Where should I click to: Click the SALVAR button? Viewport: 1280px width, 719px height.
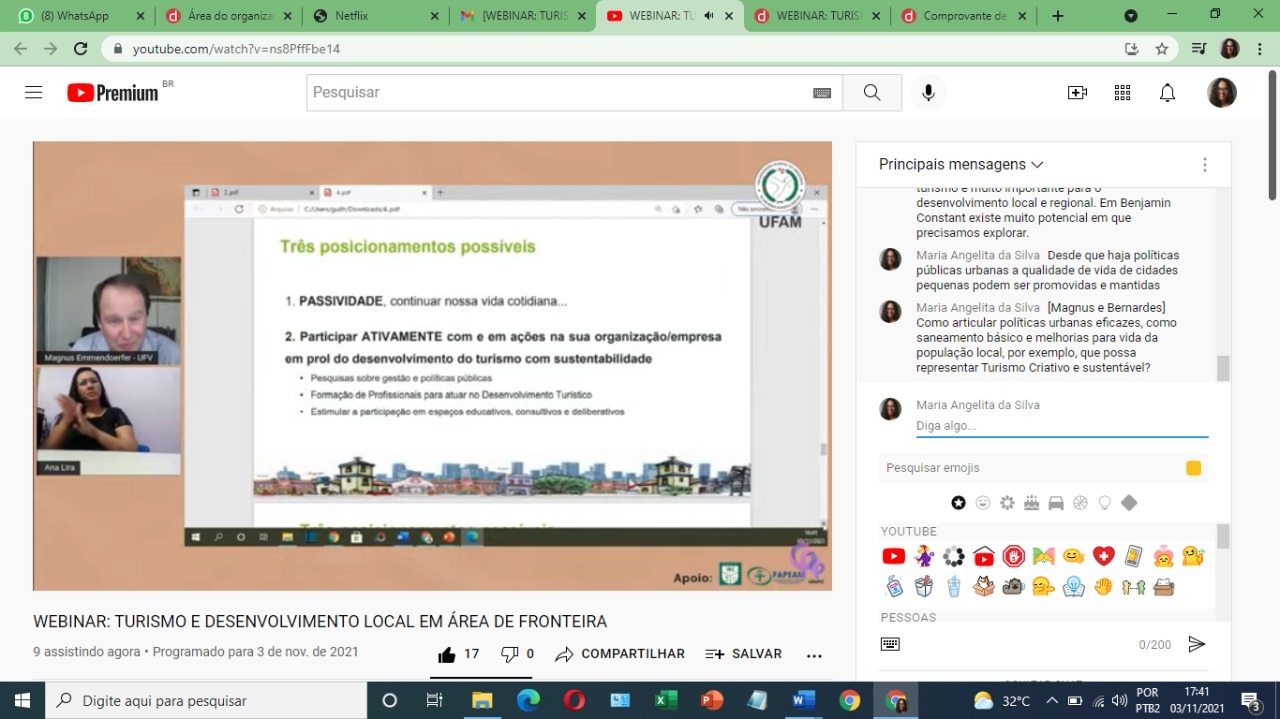[x=743, y=654]
